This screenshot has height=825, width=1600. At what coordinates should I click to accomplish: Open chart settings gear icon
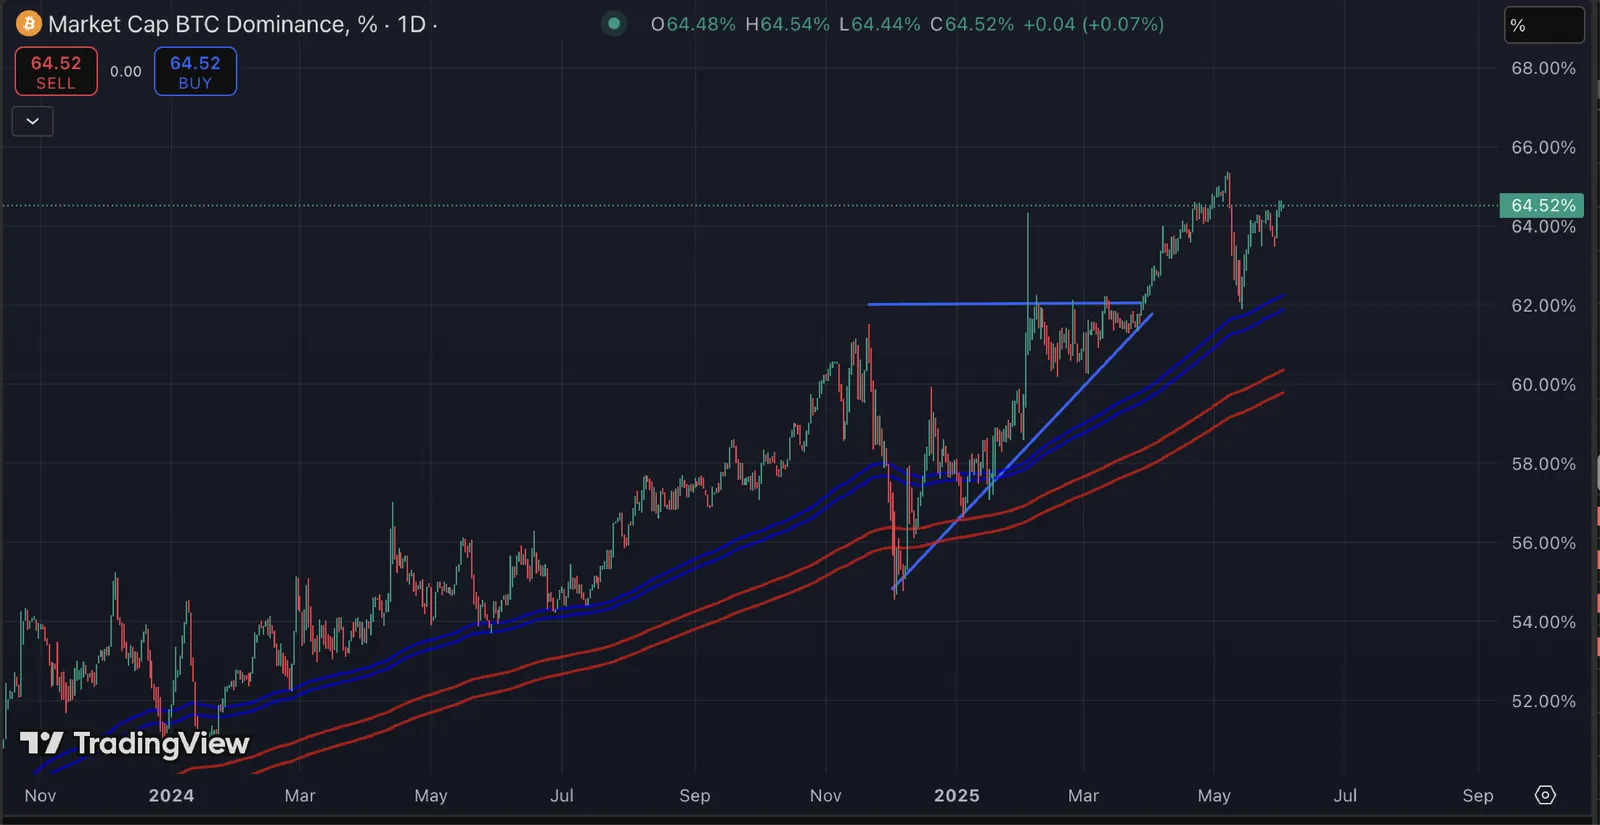[x=1545, y=795]
